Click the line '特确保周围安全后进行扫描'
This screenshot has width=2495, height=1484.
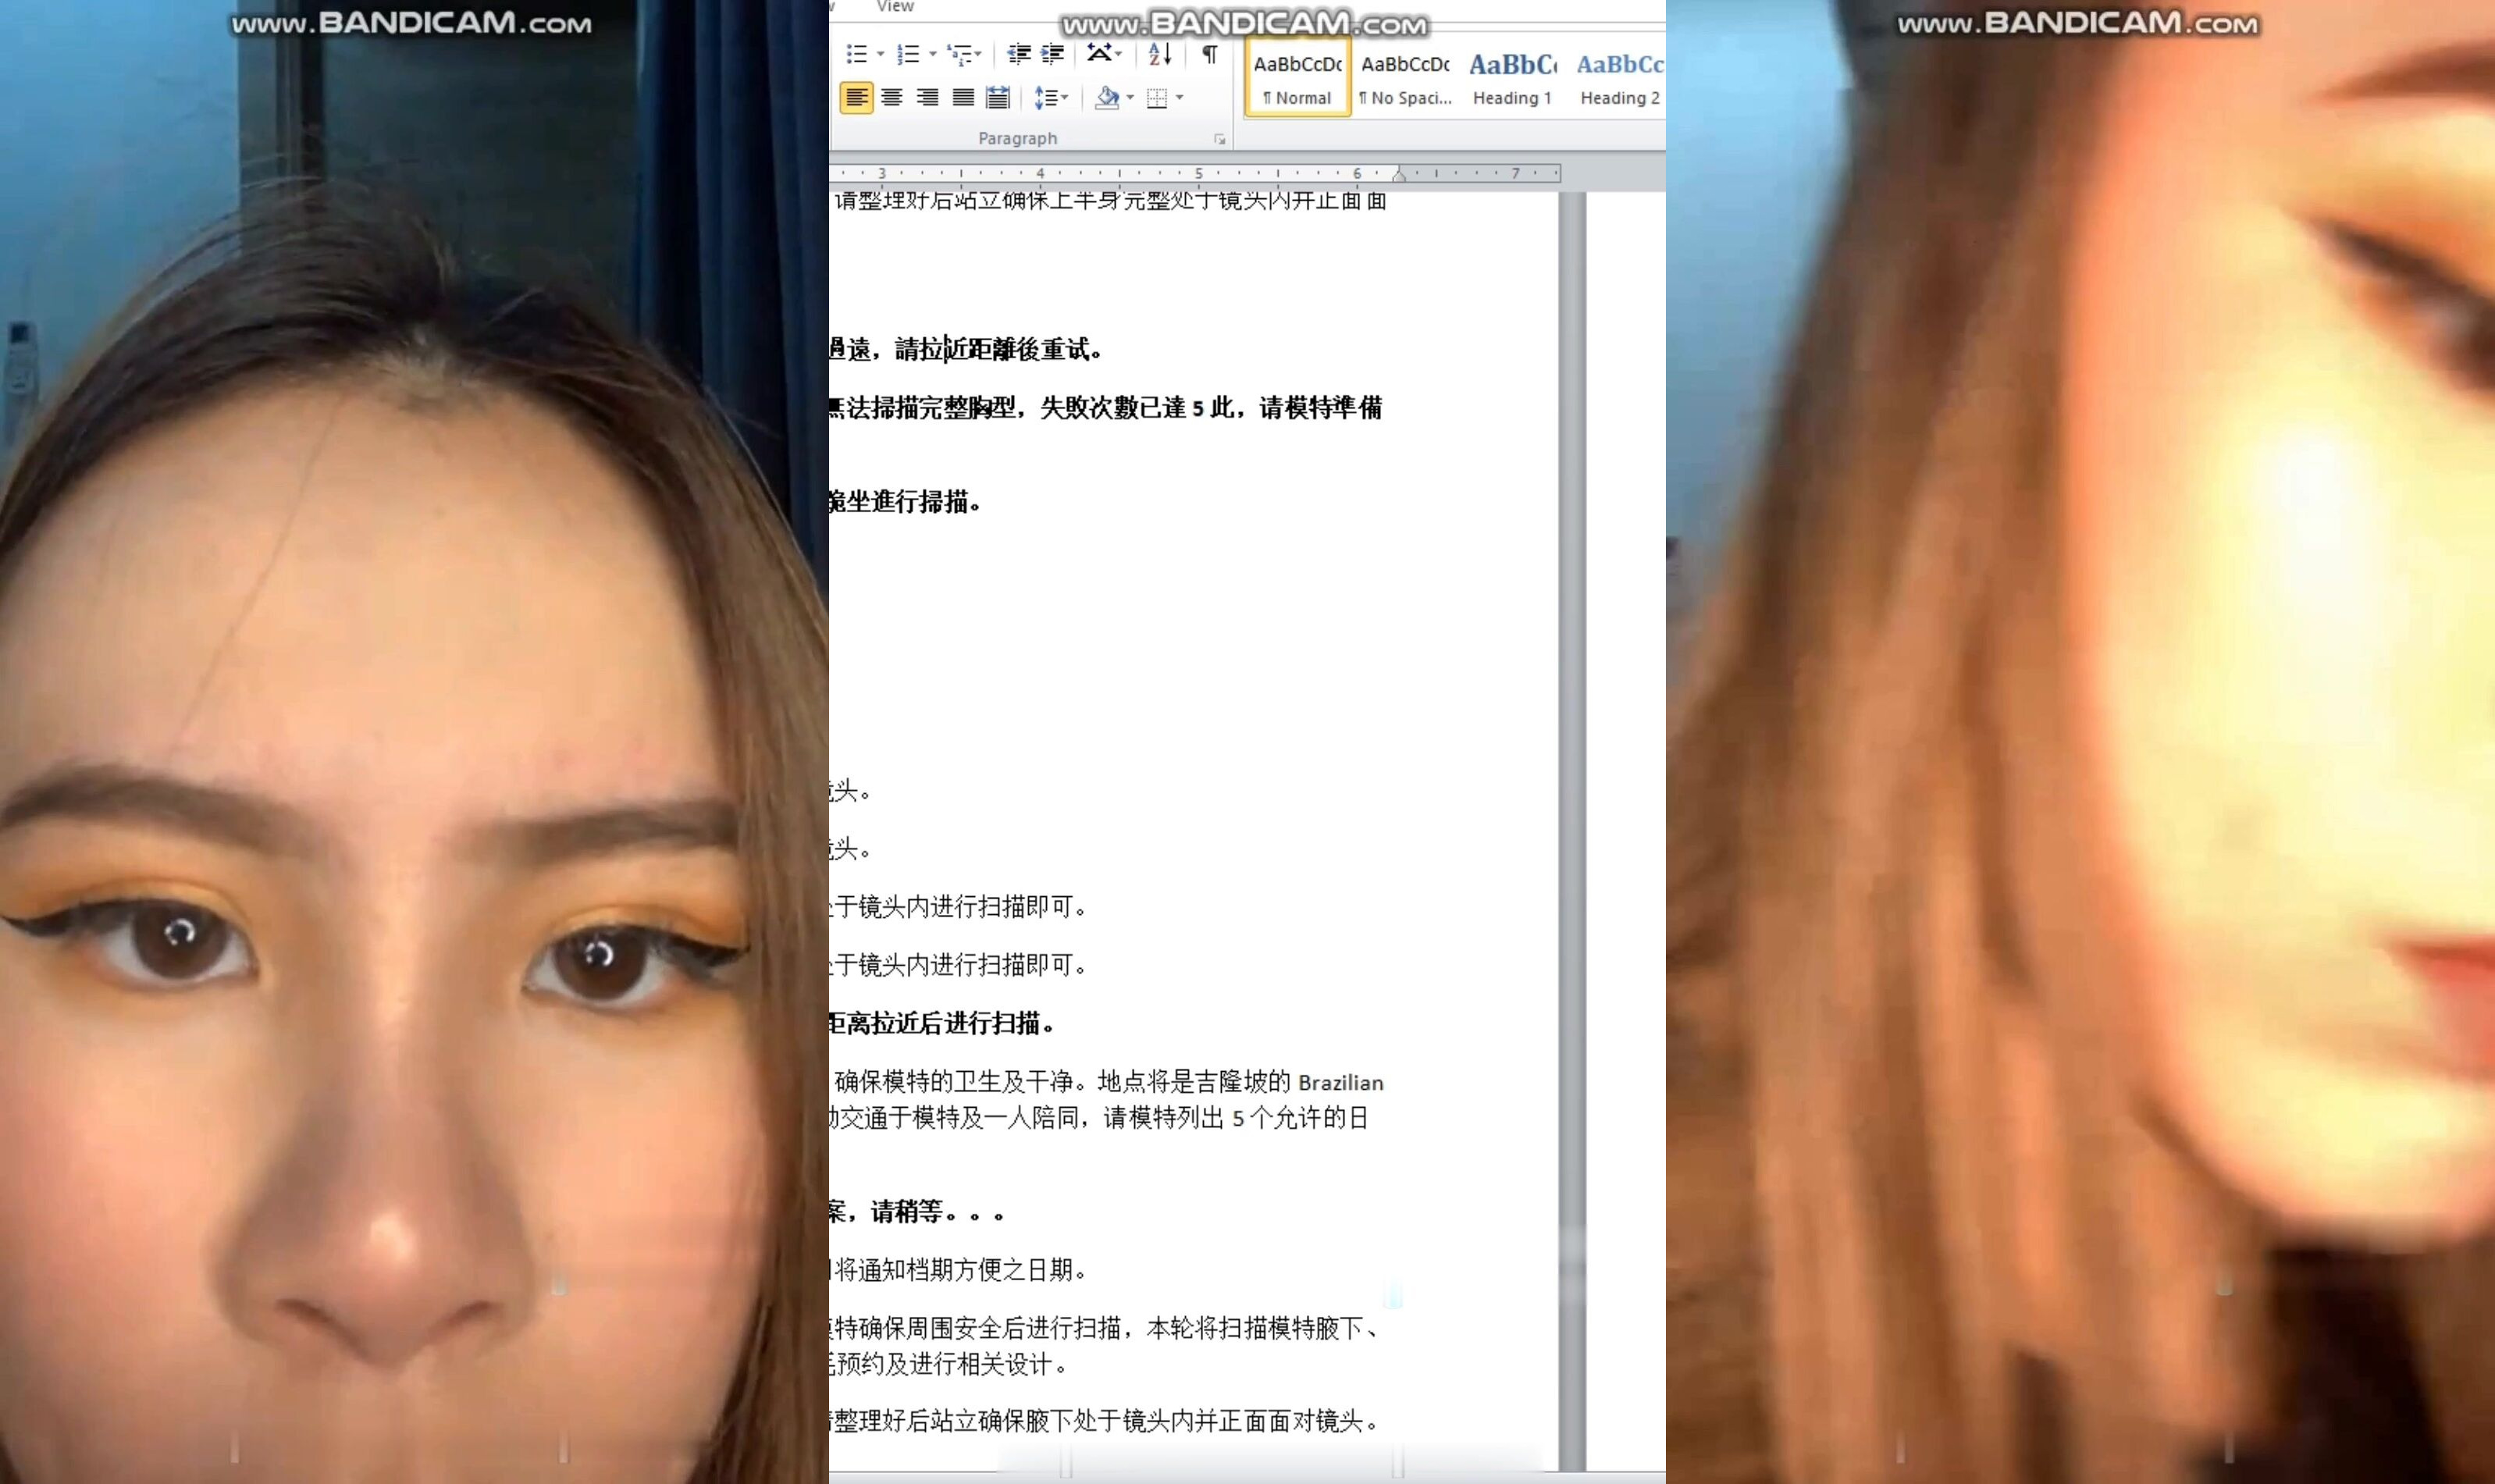coord(979,1328)
